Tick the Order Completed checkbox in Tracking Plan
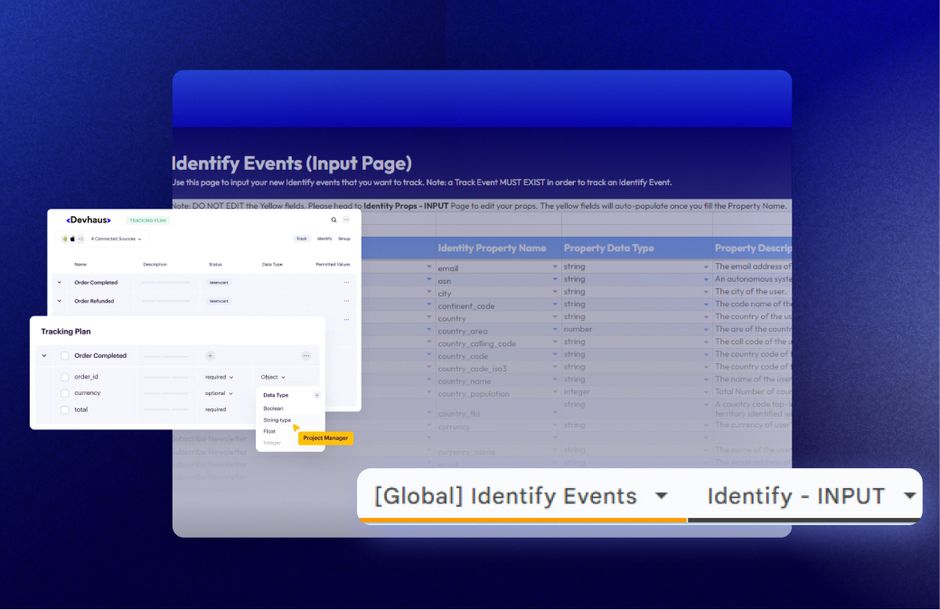The width and height of the screenshot is (940, 610). point(65,355)
